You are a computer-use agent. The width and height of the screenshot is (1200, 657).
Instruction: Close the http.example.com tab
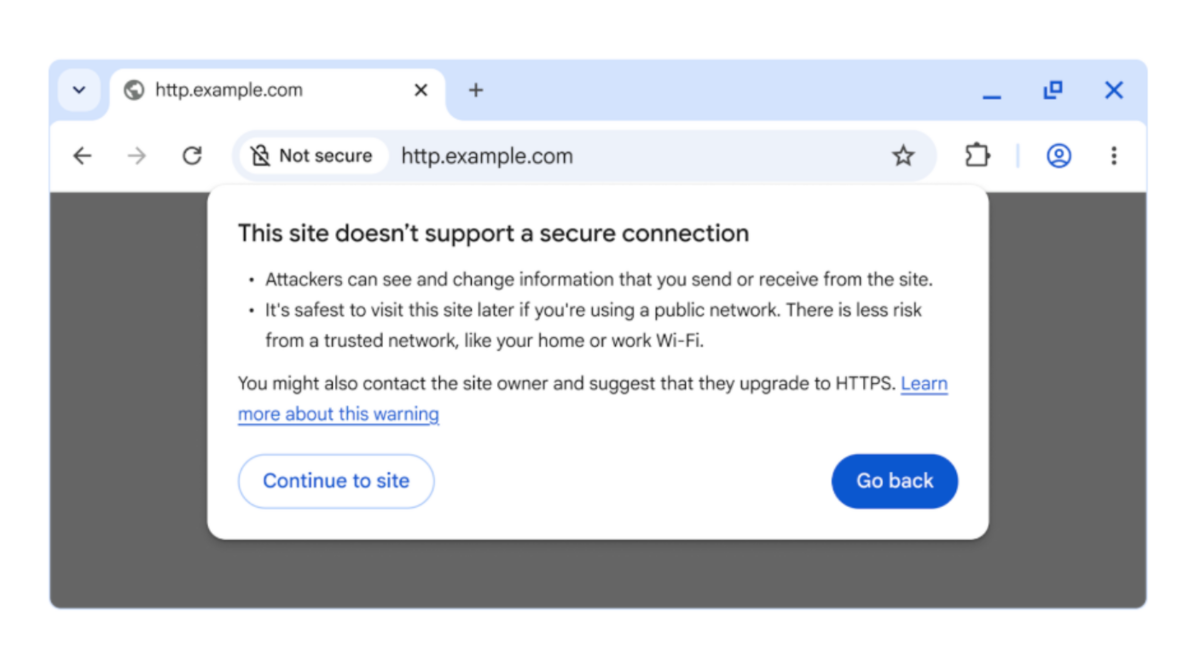[420, 90]
